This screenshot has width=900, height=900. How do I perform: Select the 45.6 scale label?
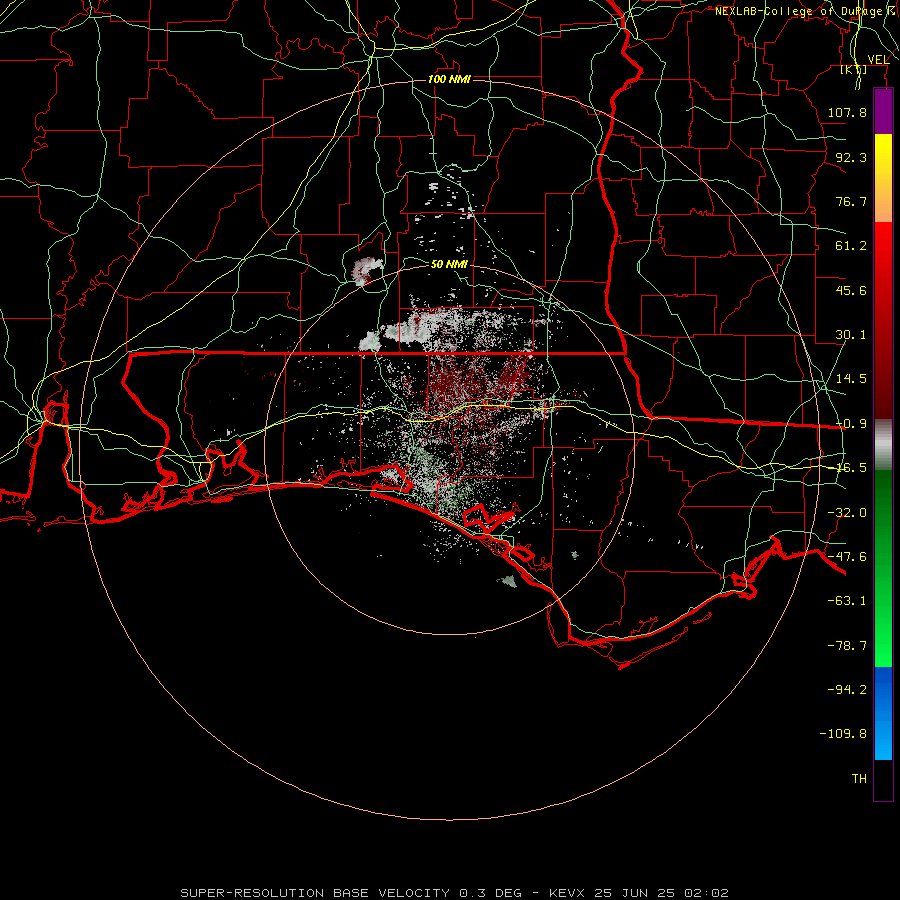click(851, 290)
